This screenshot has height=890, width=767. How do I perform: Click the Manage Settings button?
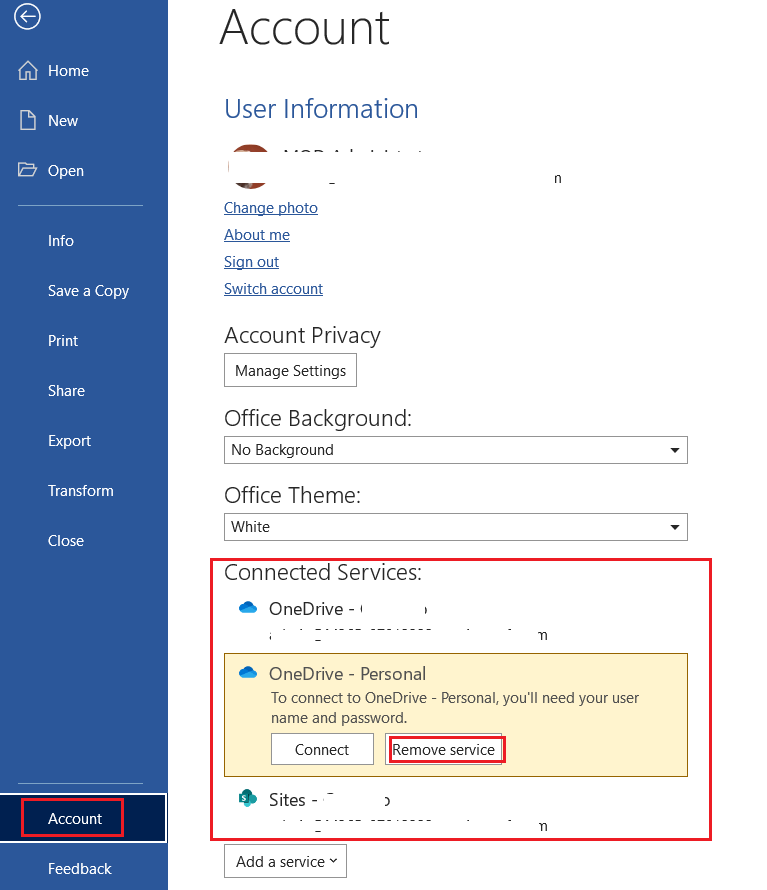coord(290,370)
